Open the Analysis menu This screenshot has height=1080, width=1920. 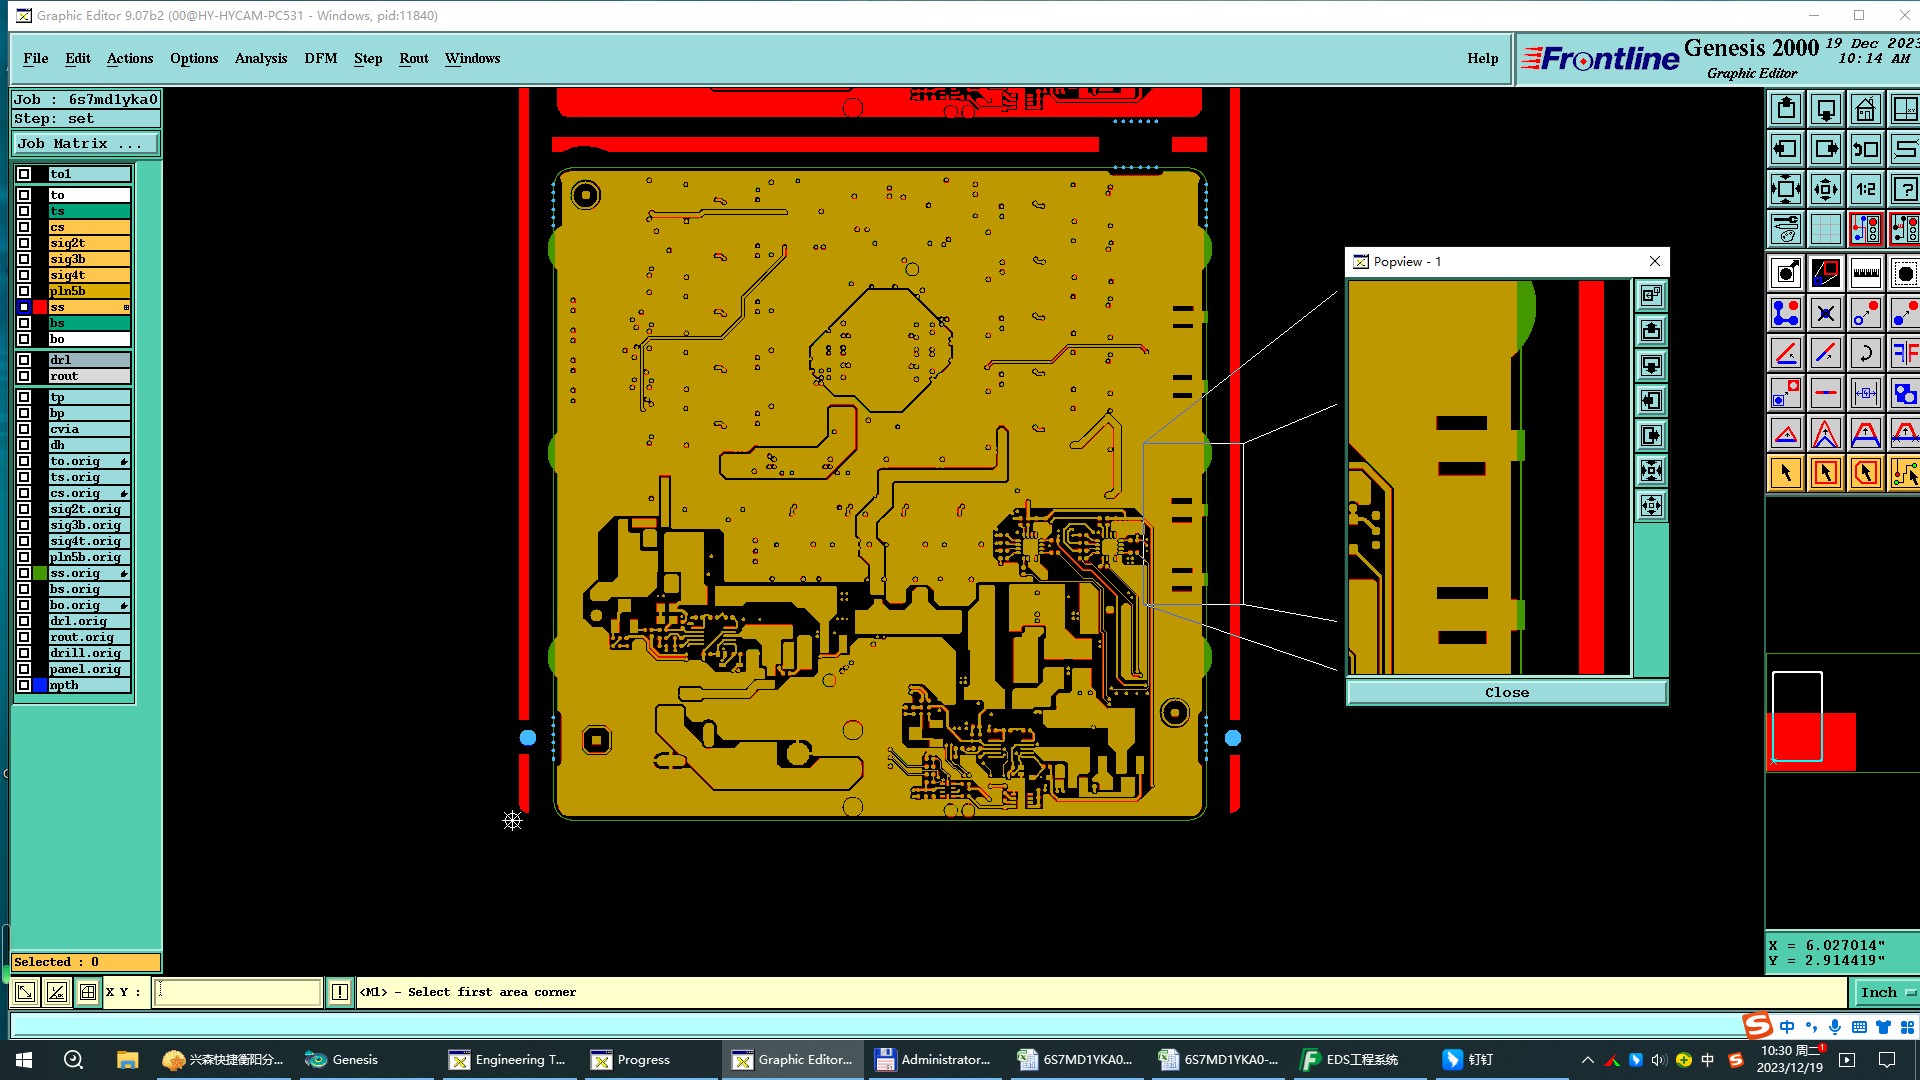click(x=261, y=58)
